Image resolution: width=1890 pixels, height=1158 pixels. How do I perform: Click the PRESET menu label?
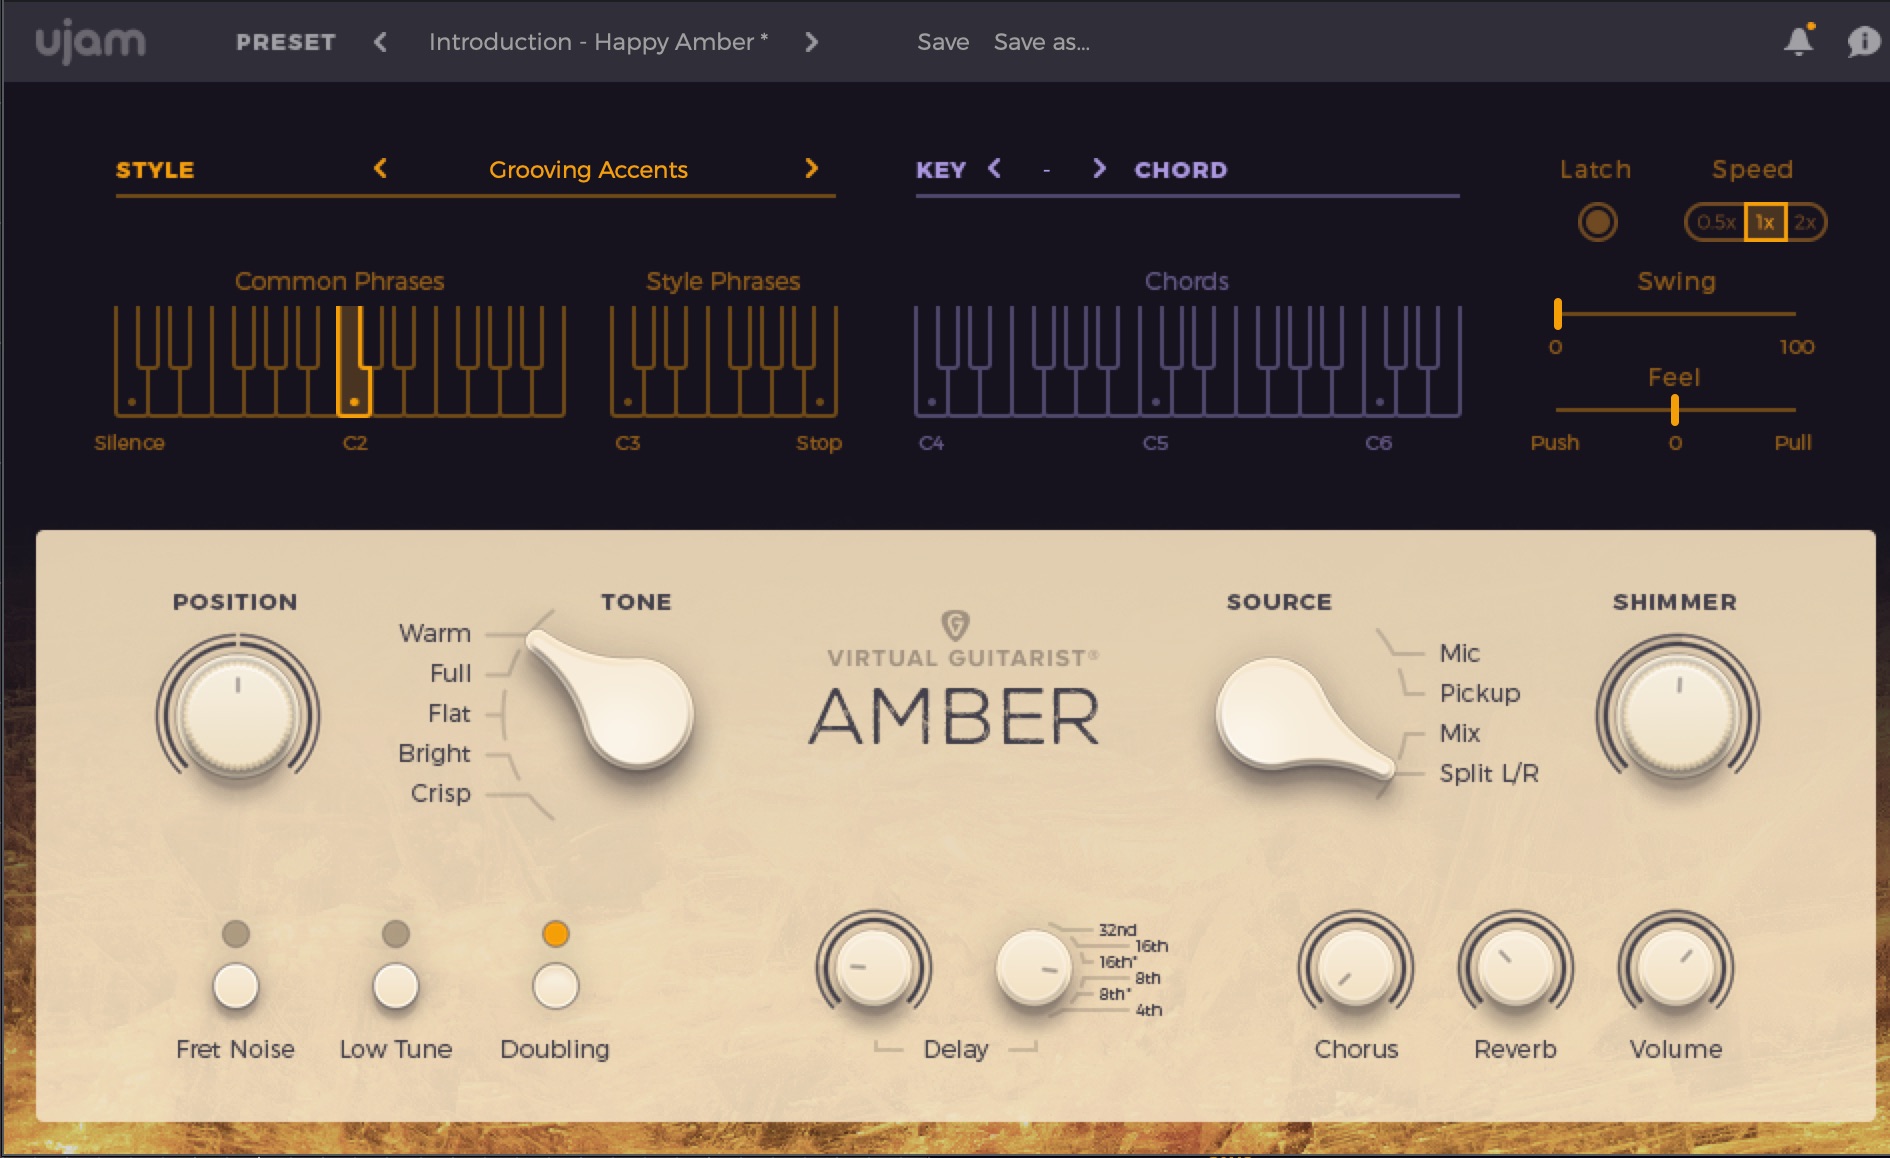click(x=286, y=42)
